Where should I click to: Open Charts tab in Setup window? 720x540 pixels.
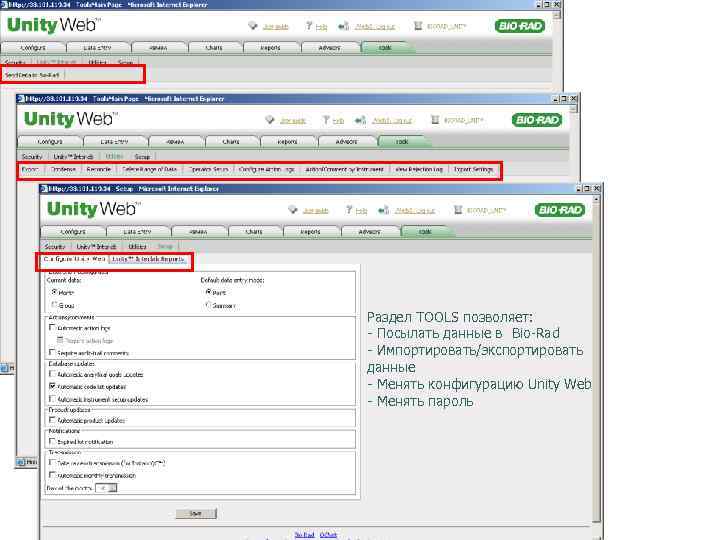tap(254, 232)
